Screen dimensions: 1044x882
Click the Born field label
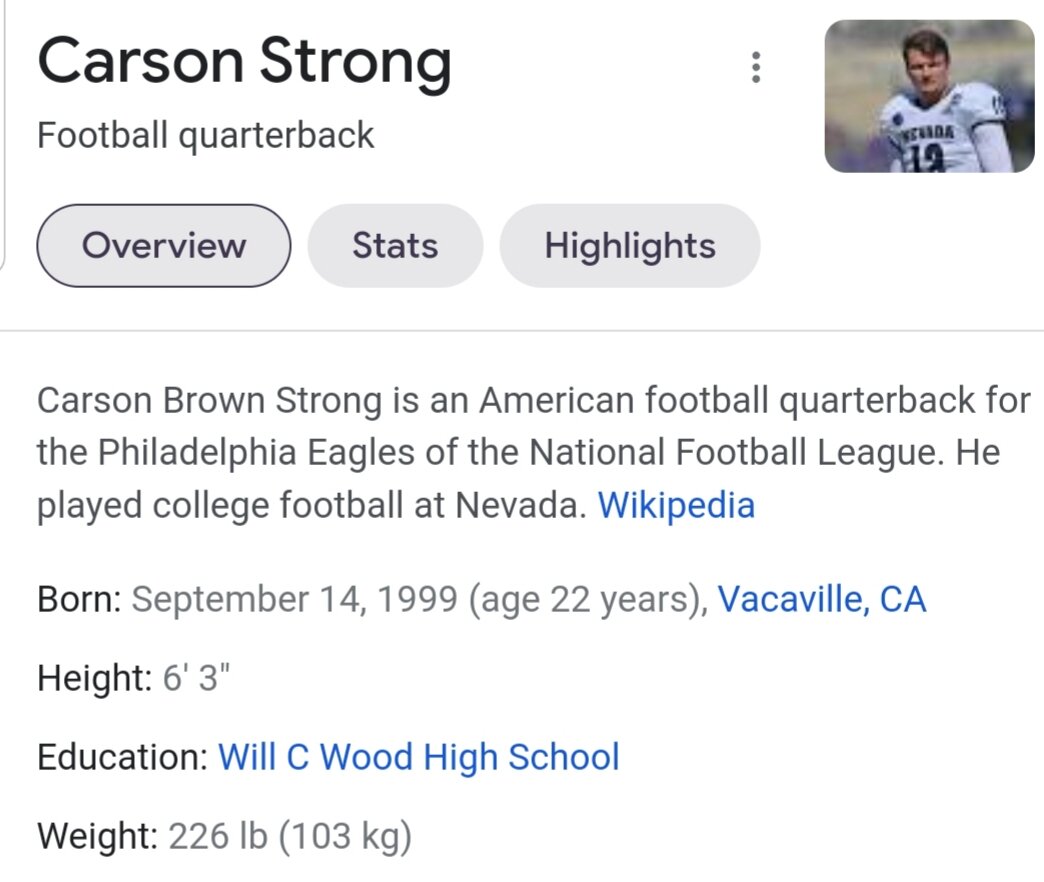pos(79,599)
